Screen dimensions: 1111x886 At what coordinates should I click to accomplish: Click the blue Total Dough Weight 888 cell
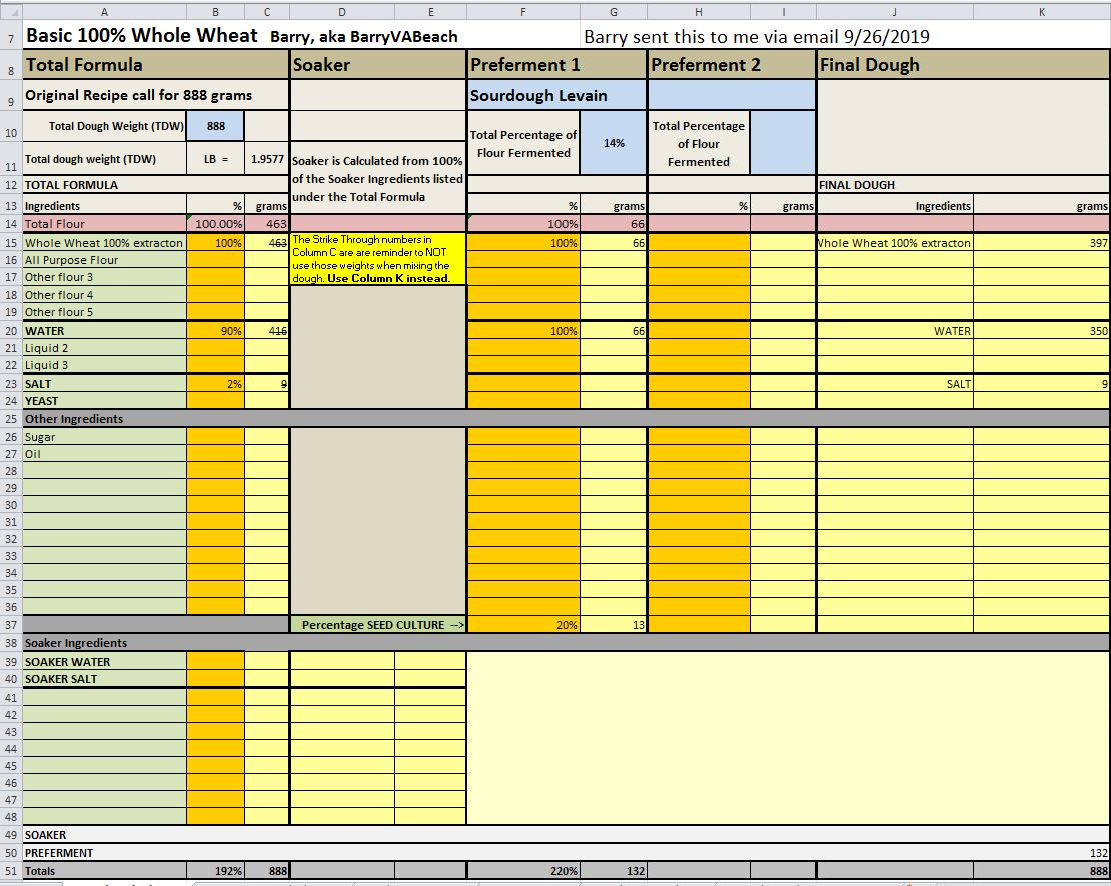tap(215, 127)
